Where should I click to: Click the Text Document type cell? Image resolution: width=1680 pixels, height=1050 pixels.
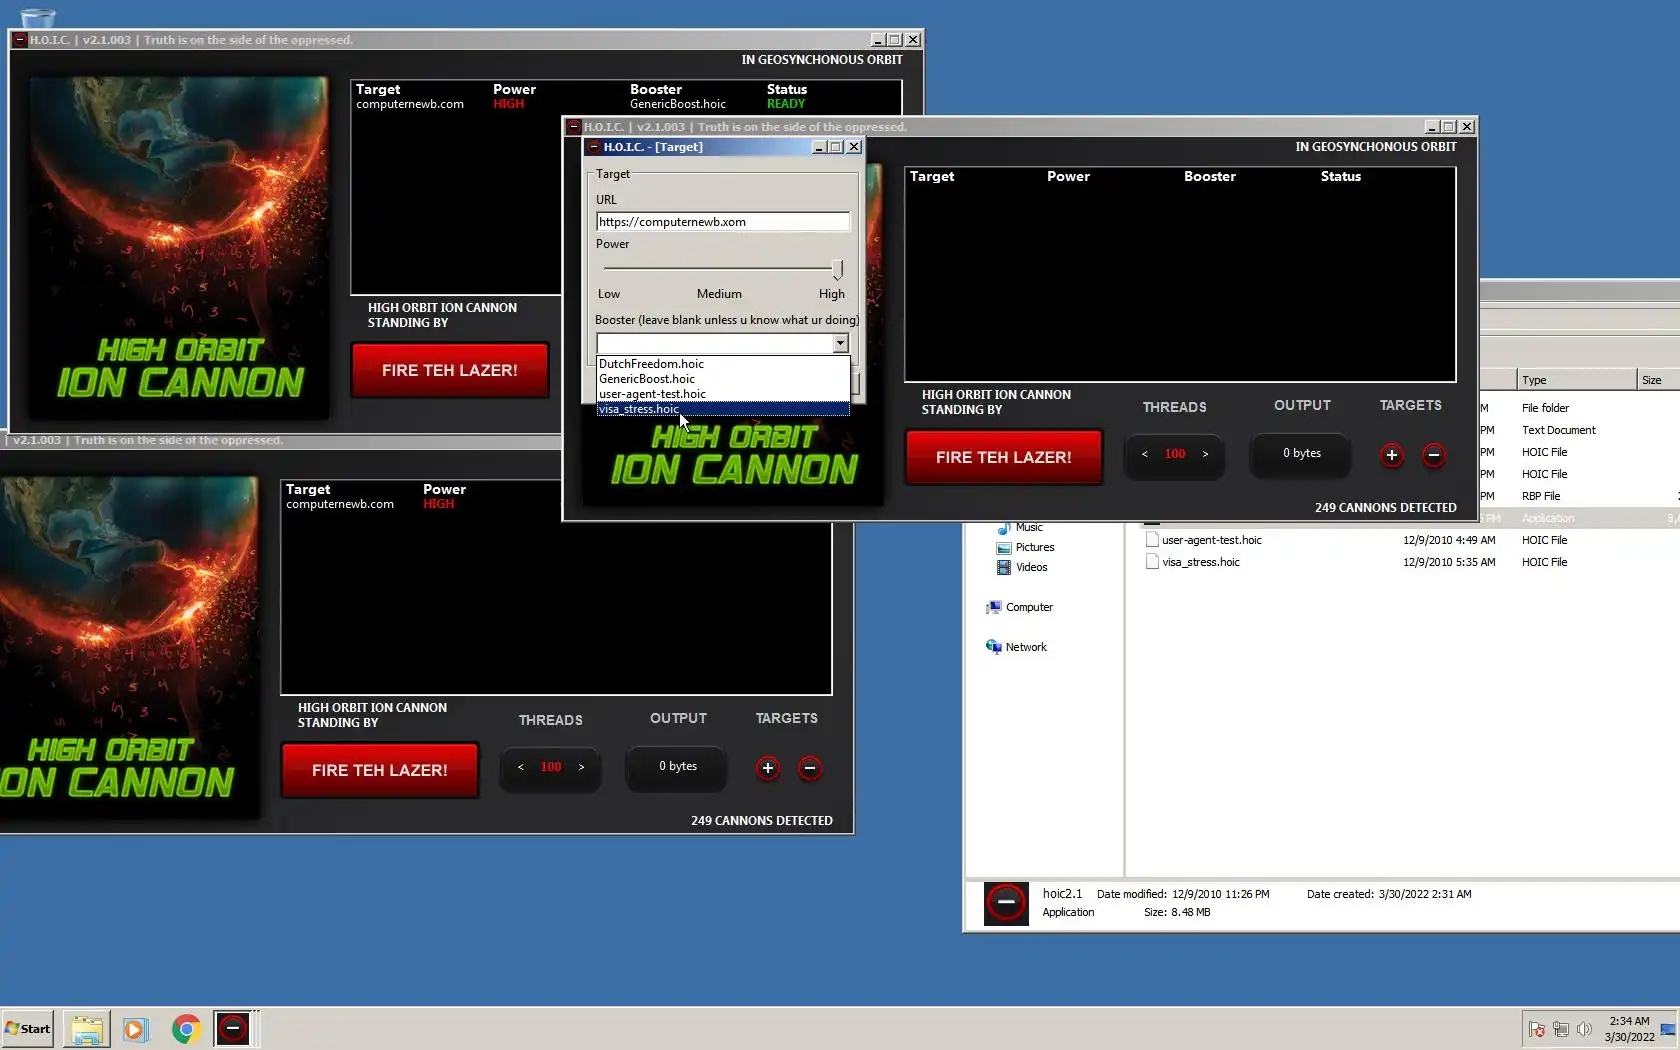(x=1559, y=430)
